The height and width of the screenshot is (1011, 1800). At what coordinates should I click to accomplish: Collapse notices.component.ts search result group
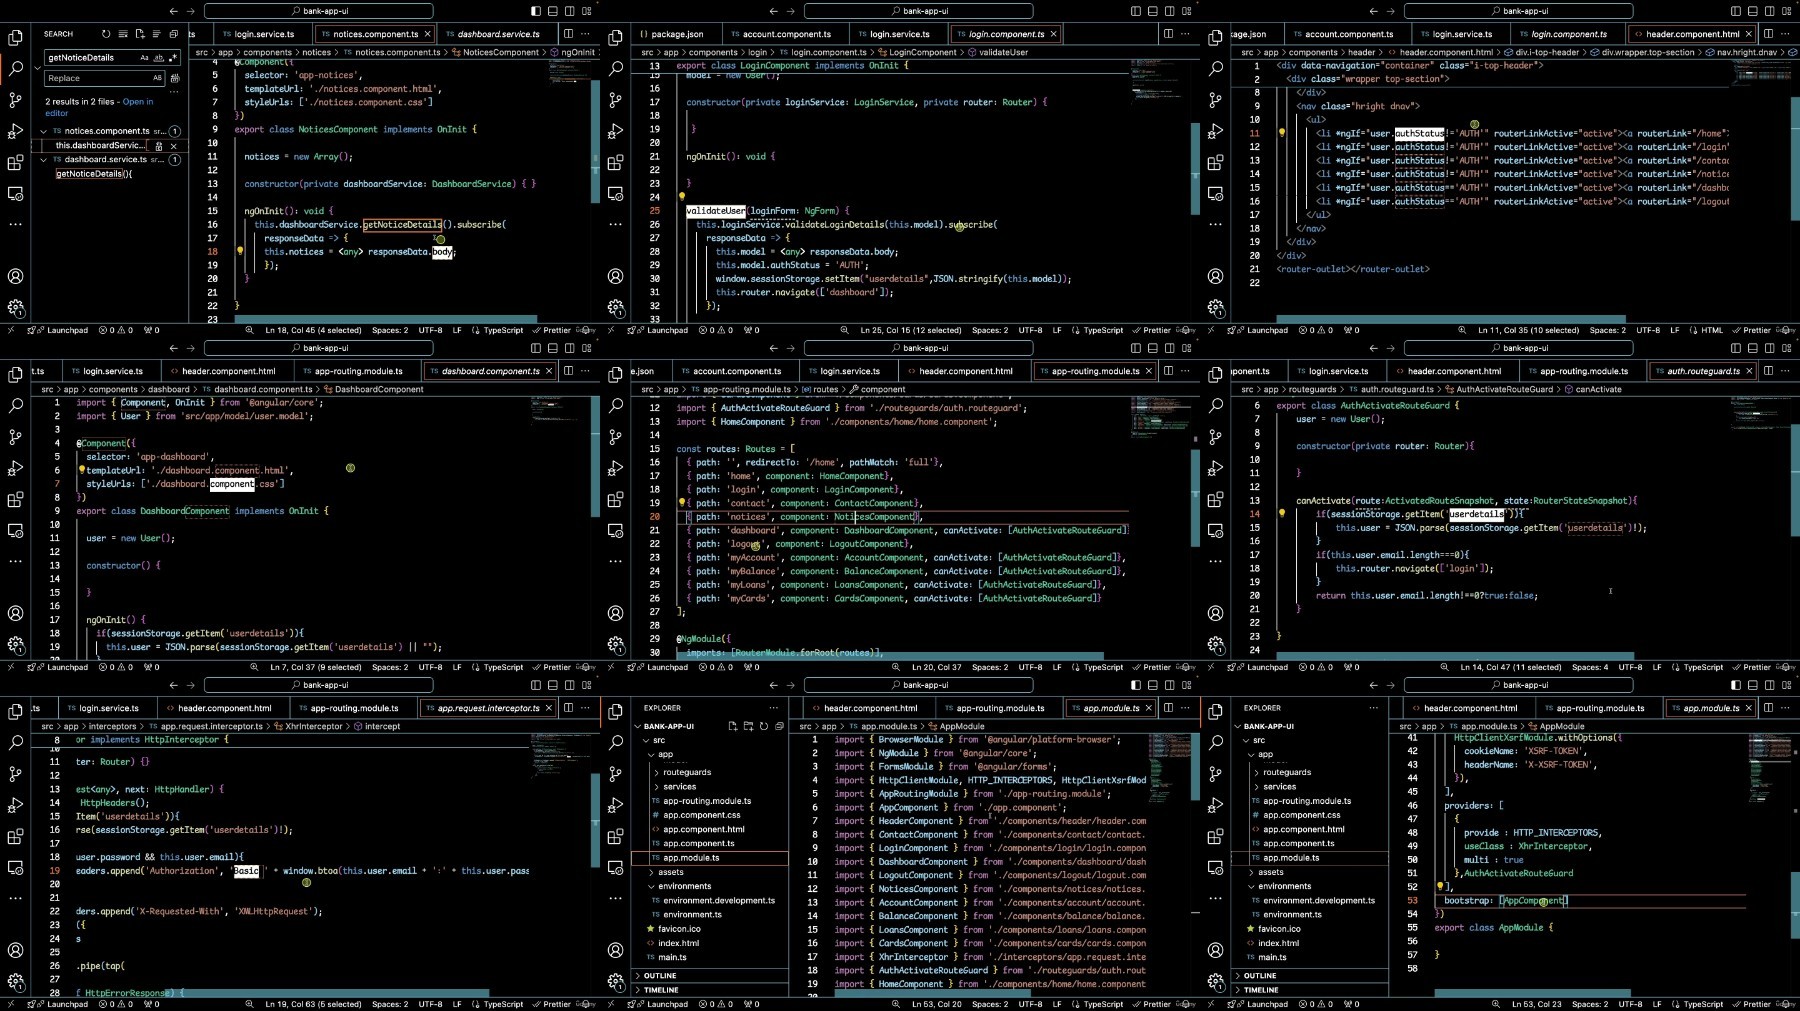(x=43, y=131)
